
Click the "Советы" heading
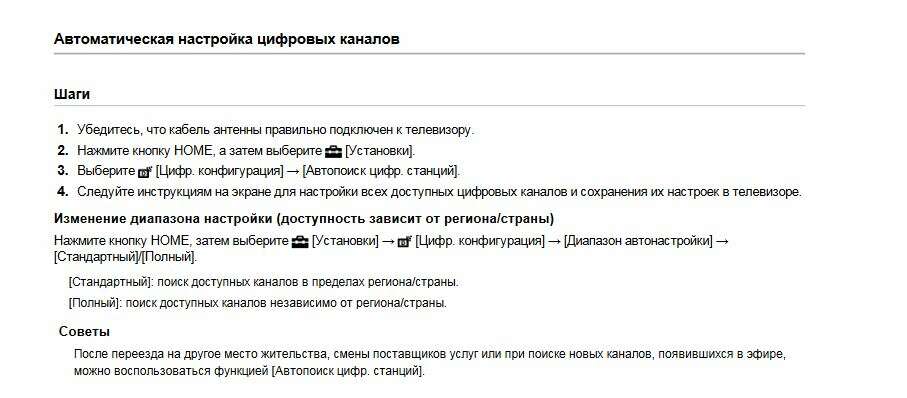click(x=84, y=332)
